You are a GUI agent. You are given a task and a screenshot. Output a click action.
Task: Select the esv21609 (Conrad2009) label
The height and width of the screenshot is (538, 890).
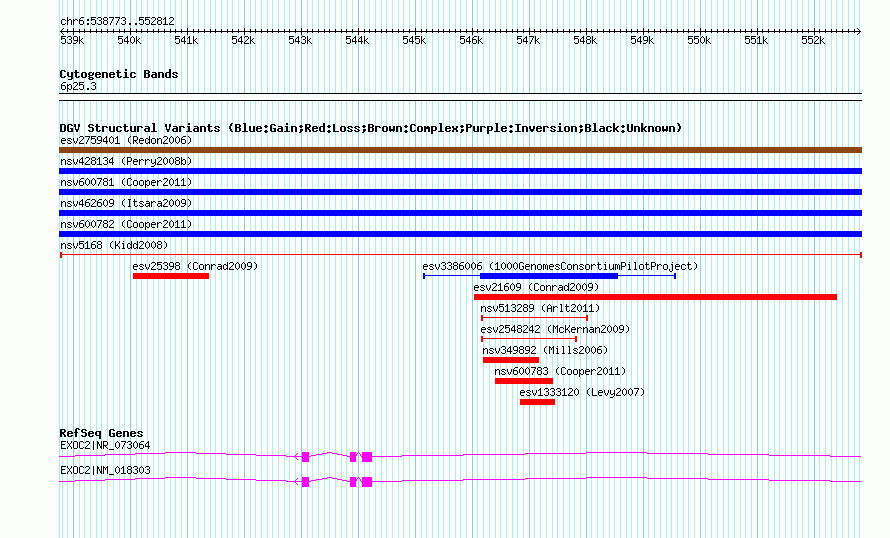536,287
